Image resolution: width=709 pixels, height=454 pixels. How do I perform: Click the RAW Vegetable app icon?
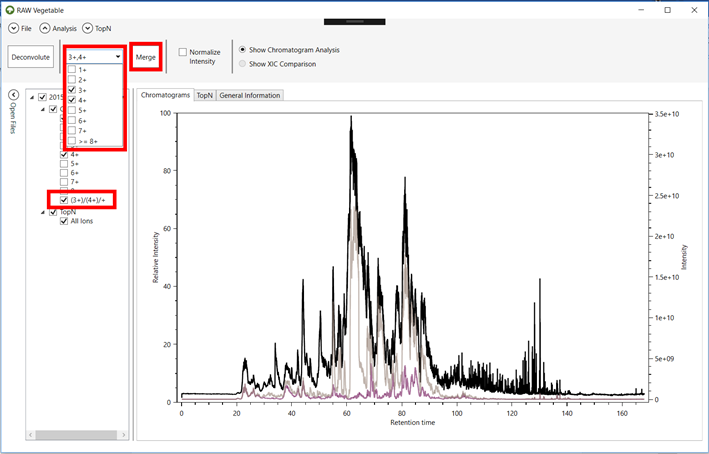9,10
